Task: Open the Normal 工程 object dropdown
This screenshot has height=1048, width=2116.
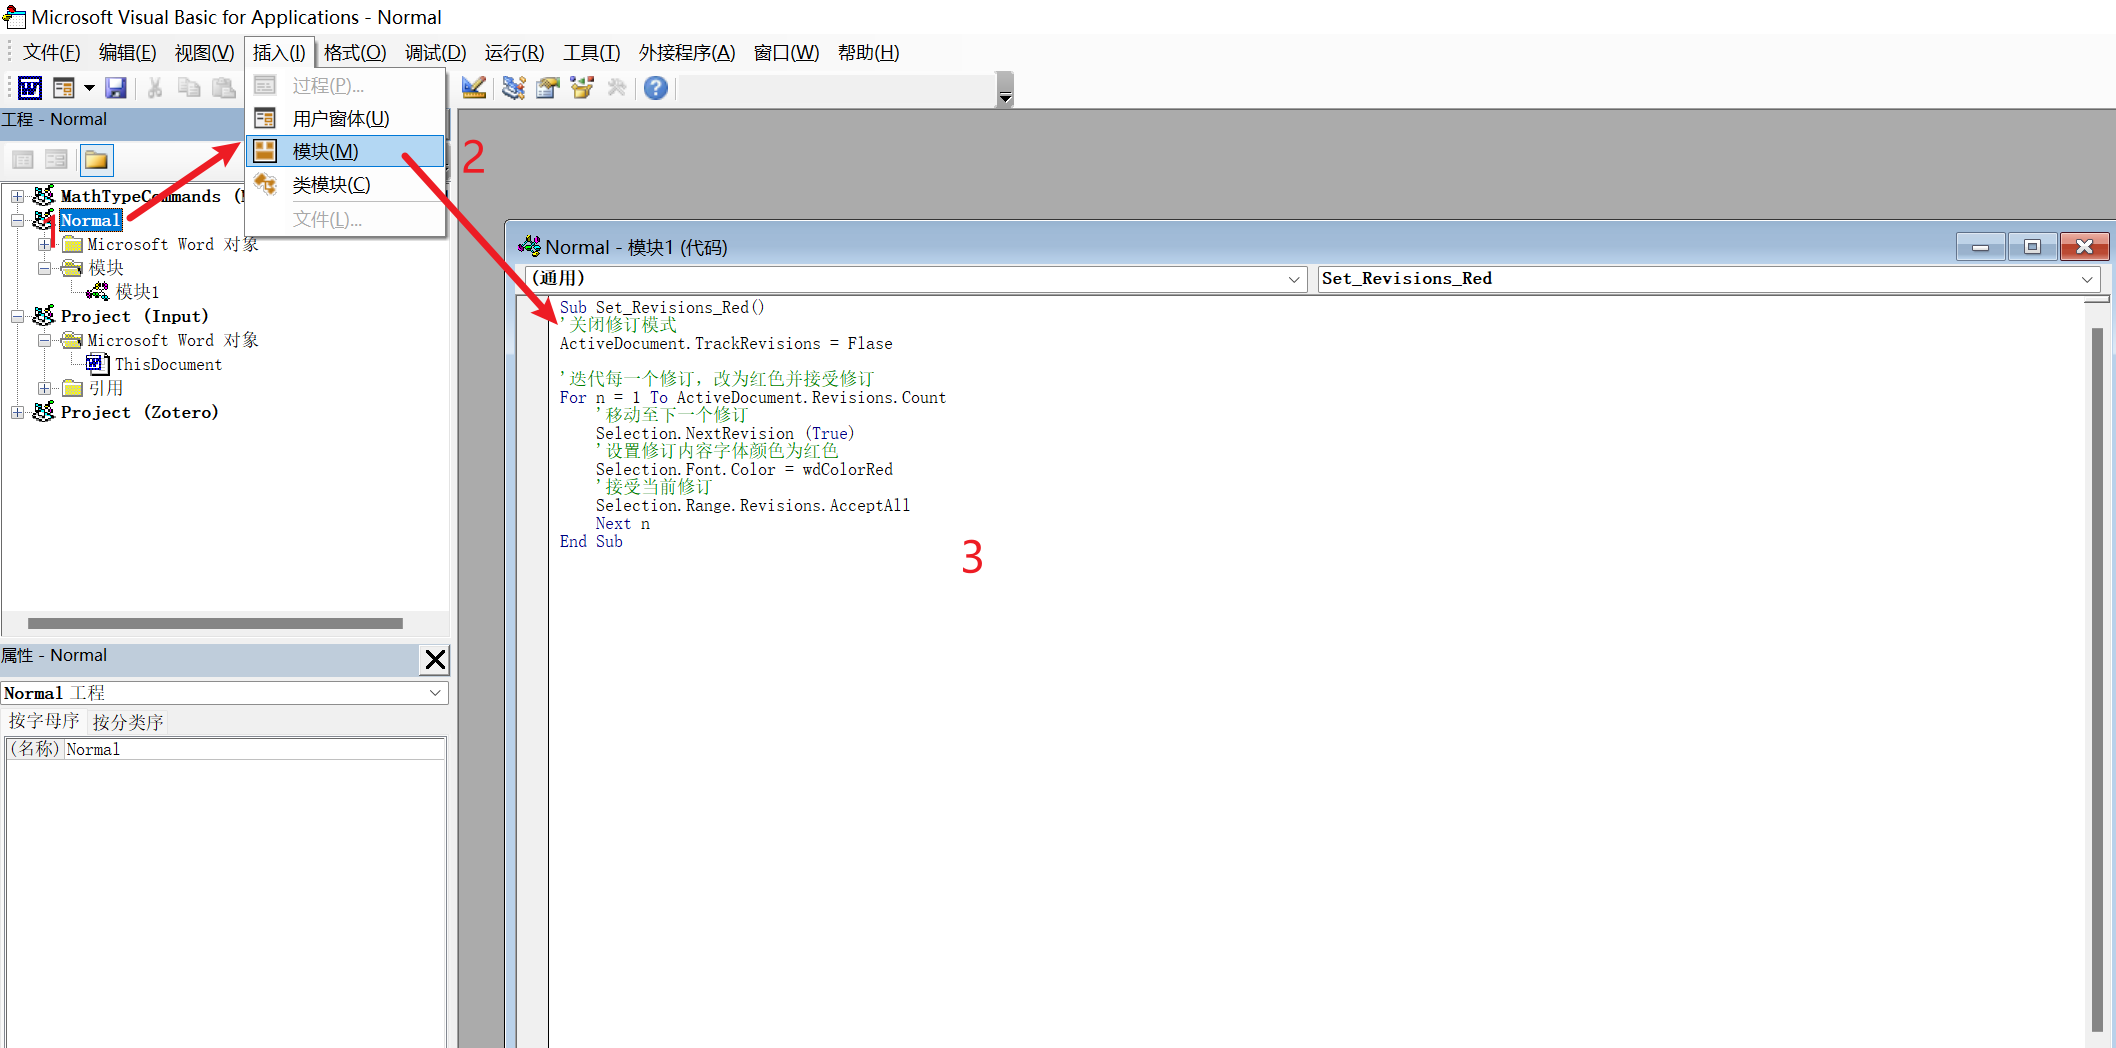Action: pyautogui.click(x=436, y=693)
